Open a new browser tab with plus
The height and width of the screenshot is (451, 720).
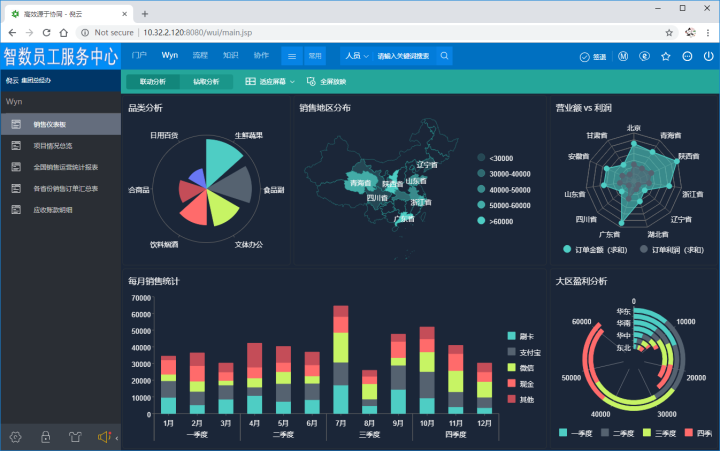point(145,14)
